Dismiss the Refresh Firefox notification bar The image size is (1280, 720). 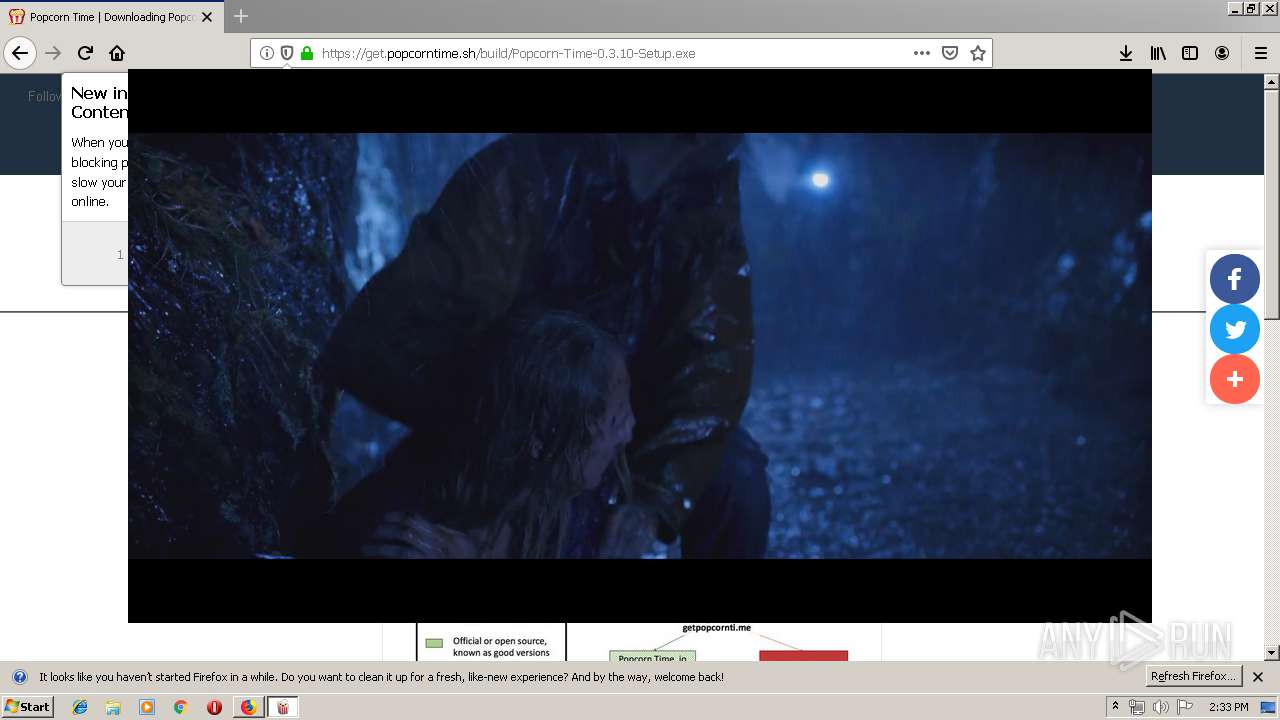(x=1258, y=677)
